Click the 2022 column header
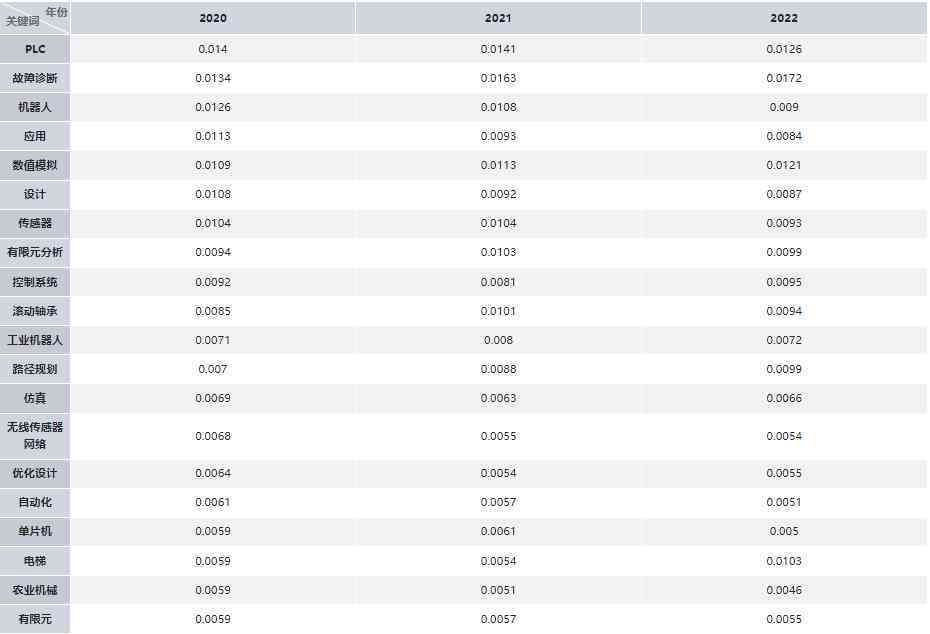The width and height of the screenshot is (930, 634). [x=784, y=18]
